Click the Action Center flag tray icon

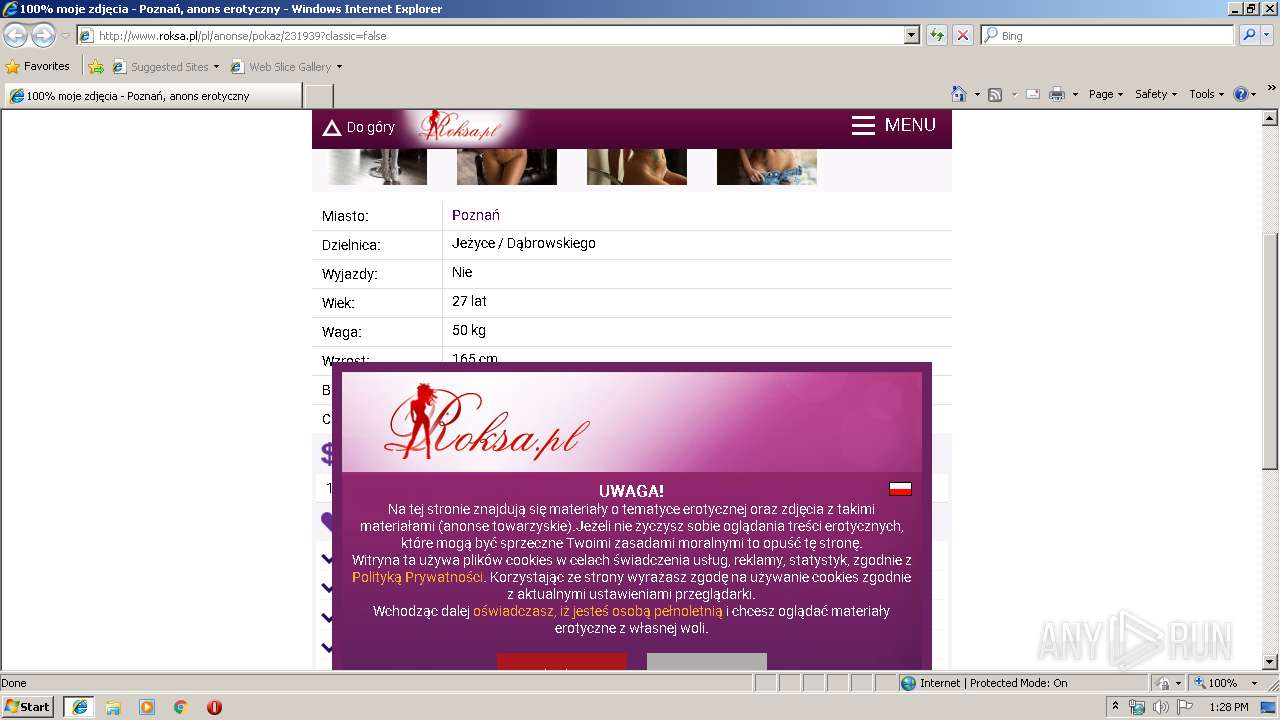pos(1183,707)
